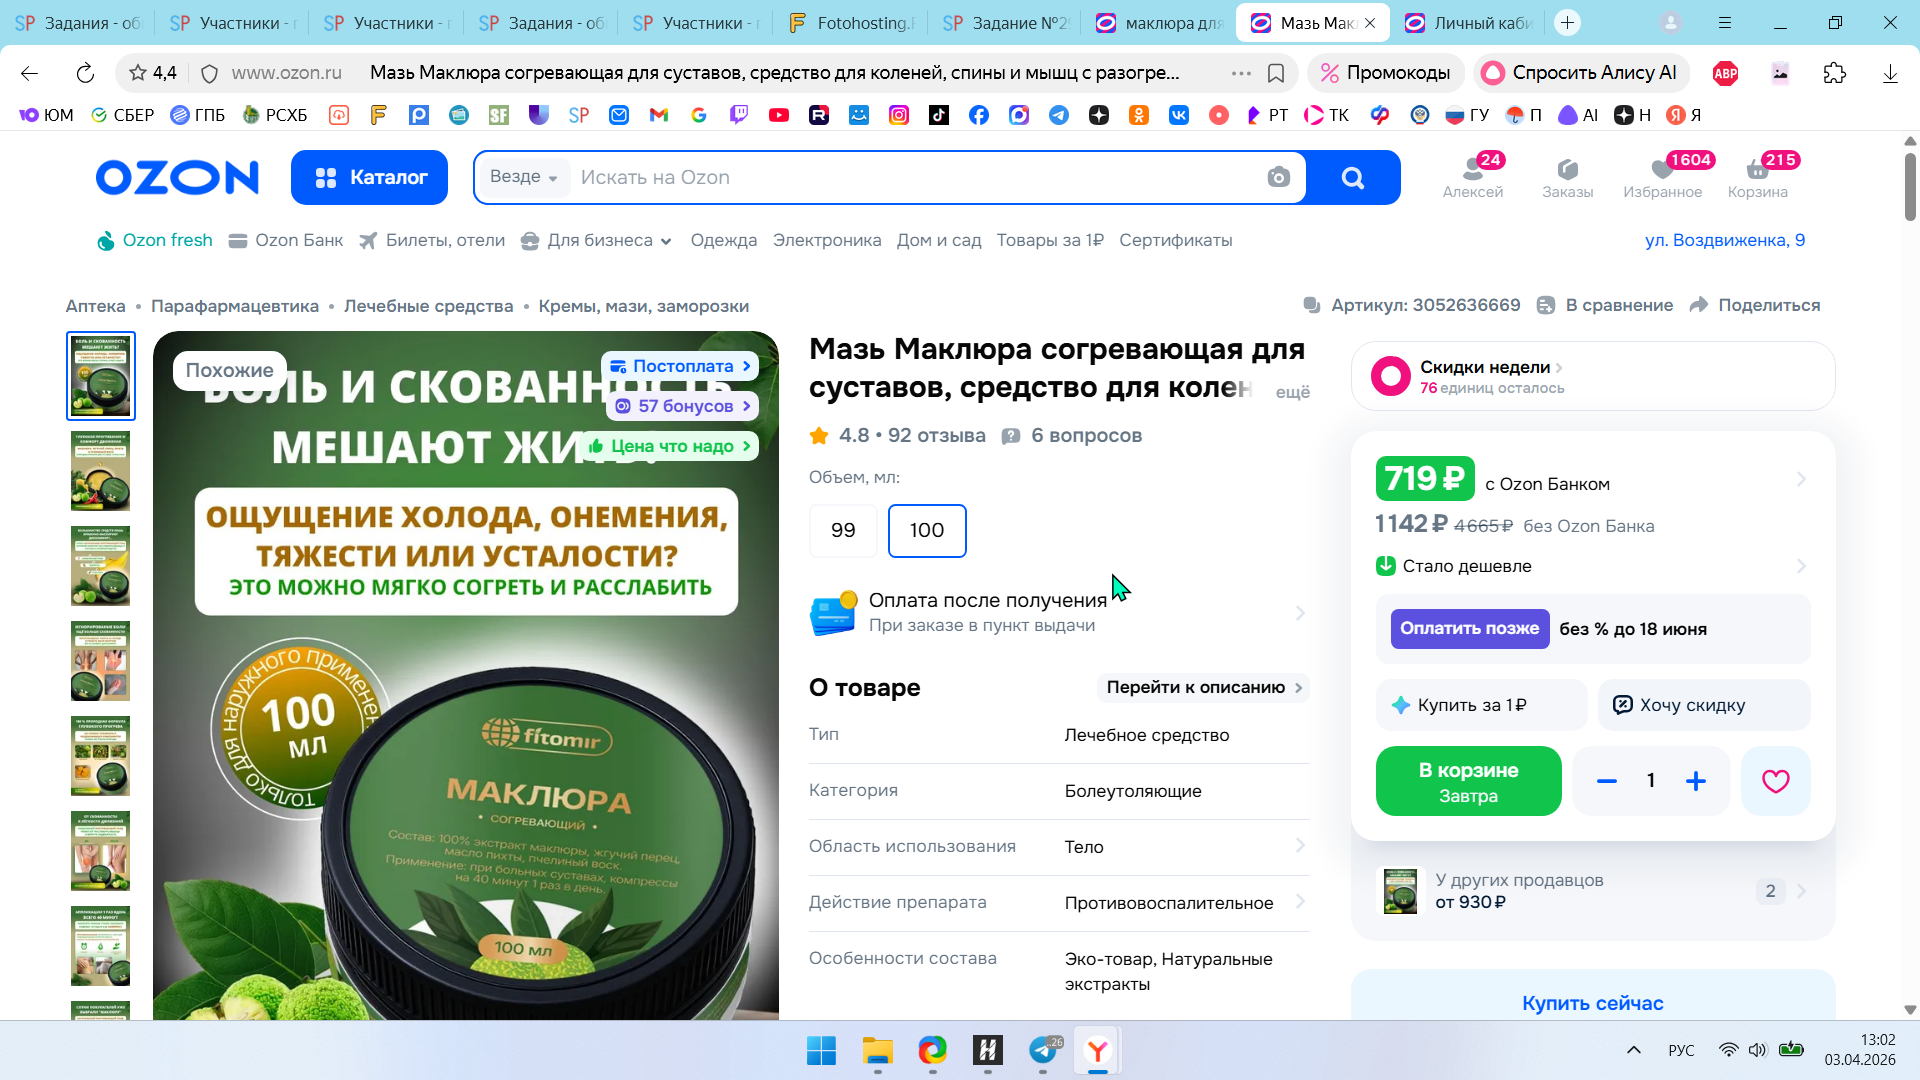
Task: Expand the Для бизнеса menu
Action: (x=597, y=241)
